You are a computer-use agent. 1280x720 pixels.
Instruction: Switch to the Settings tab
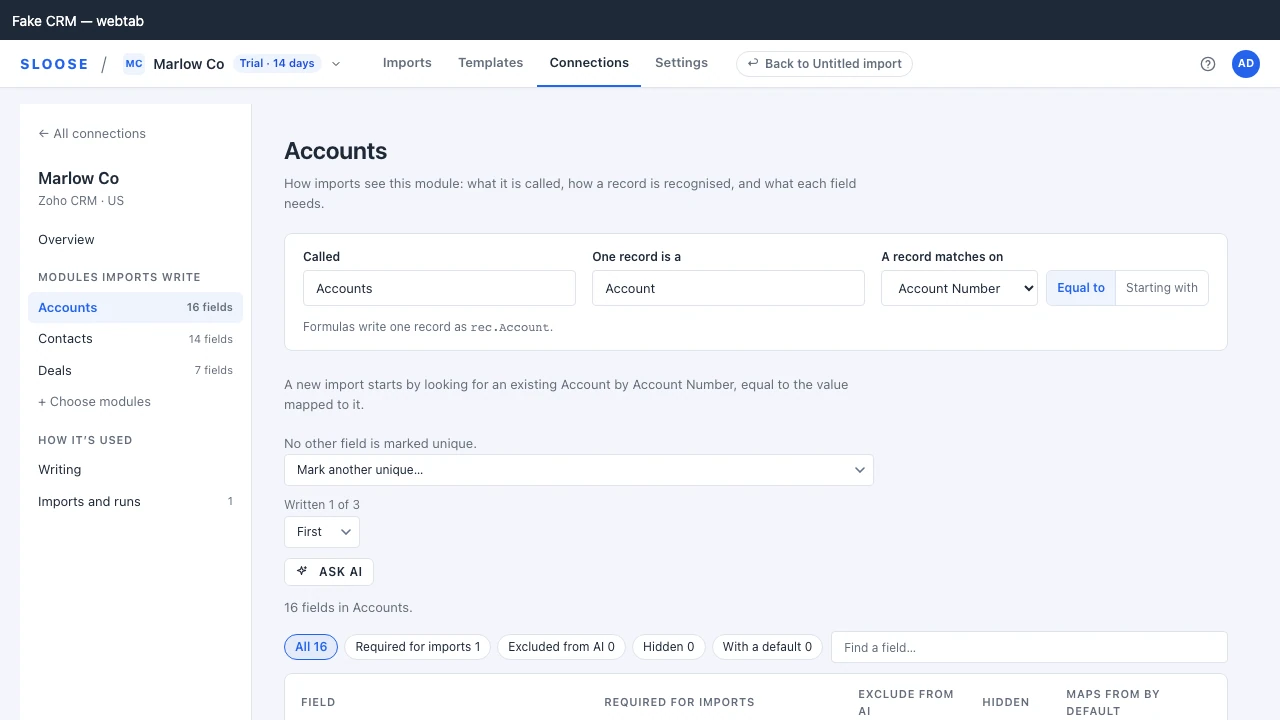681,63
